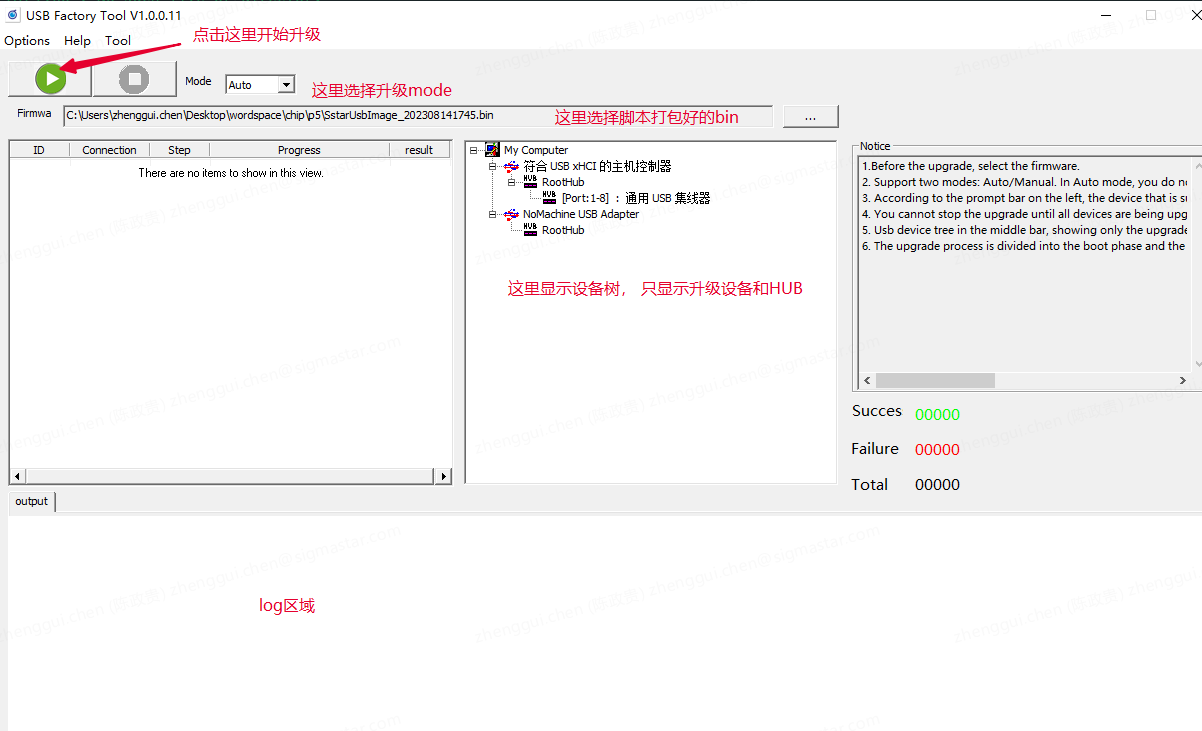Collapse the NoMachine USB Adapter node
The image size is (1202, 731).
pyautogui.click(x=493, y=214)
